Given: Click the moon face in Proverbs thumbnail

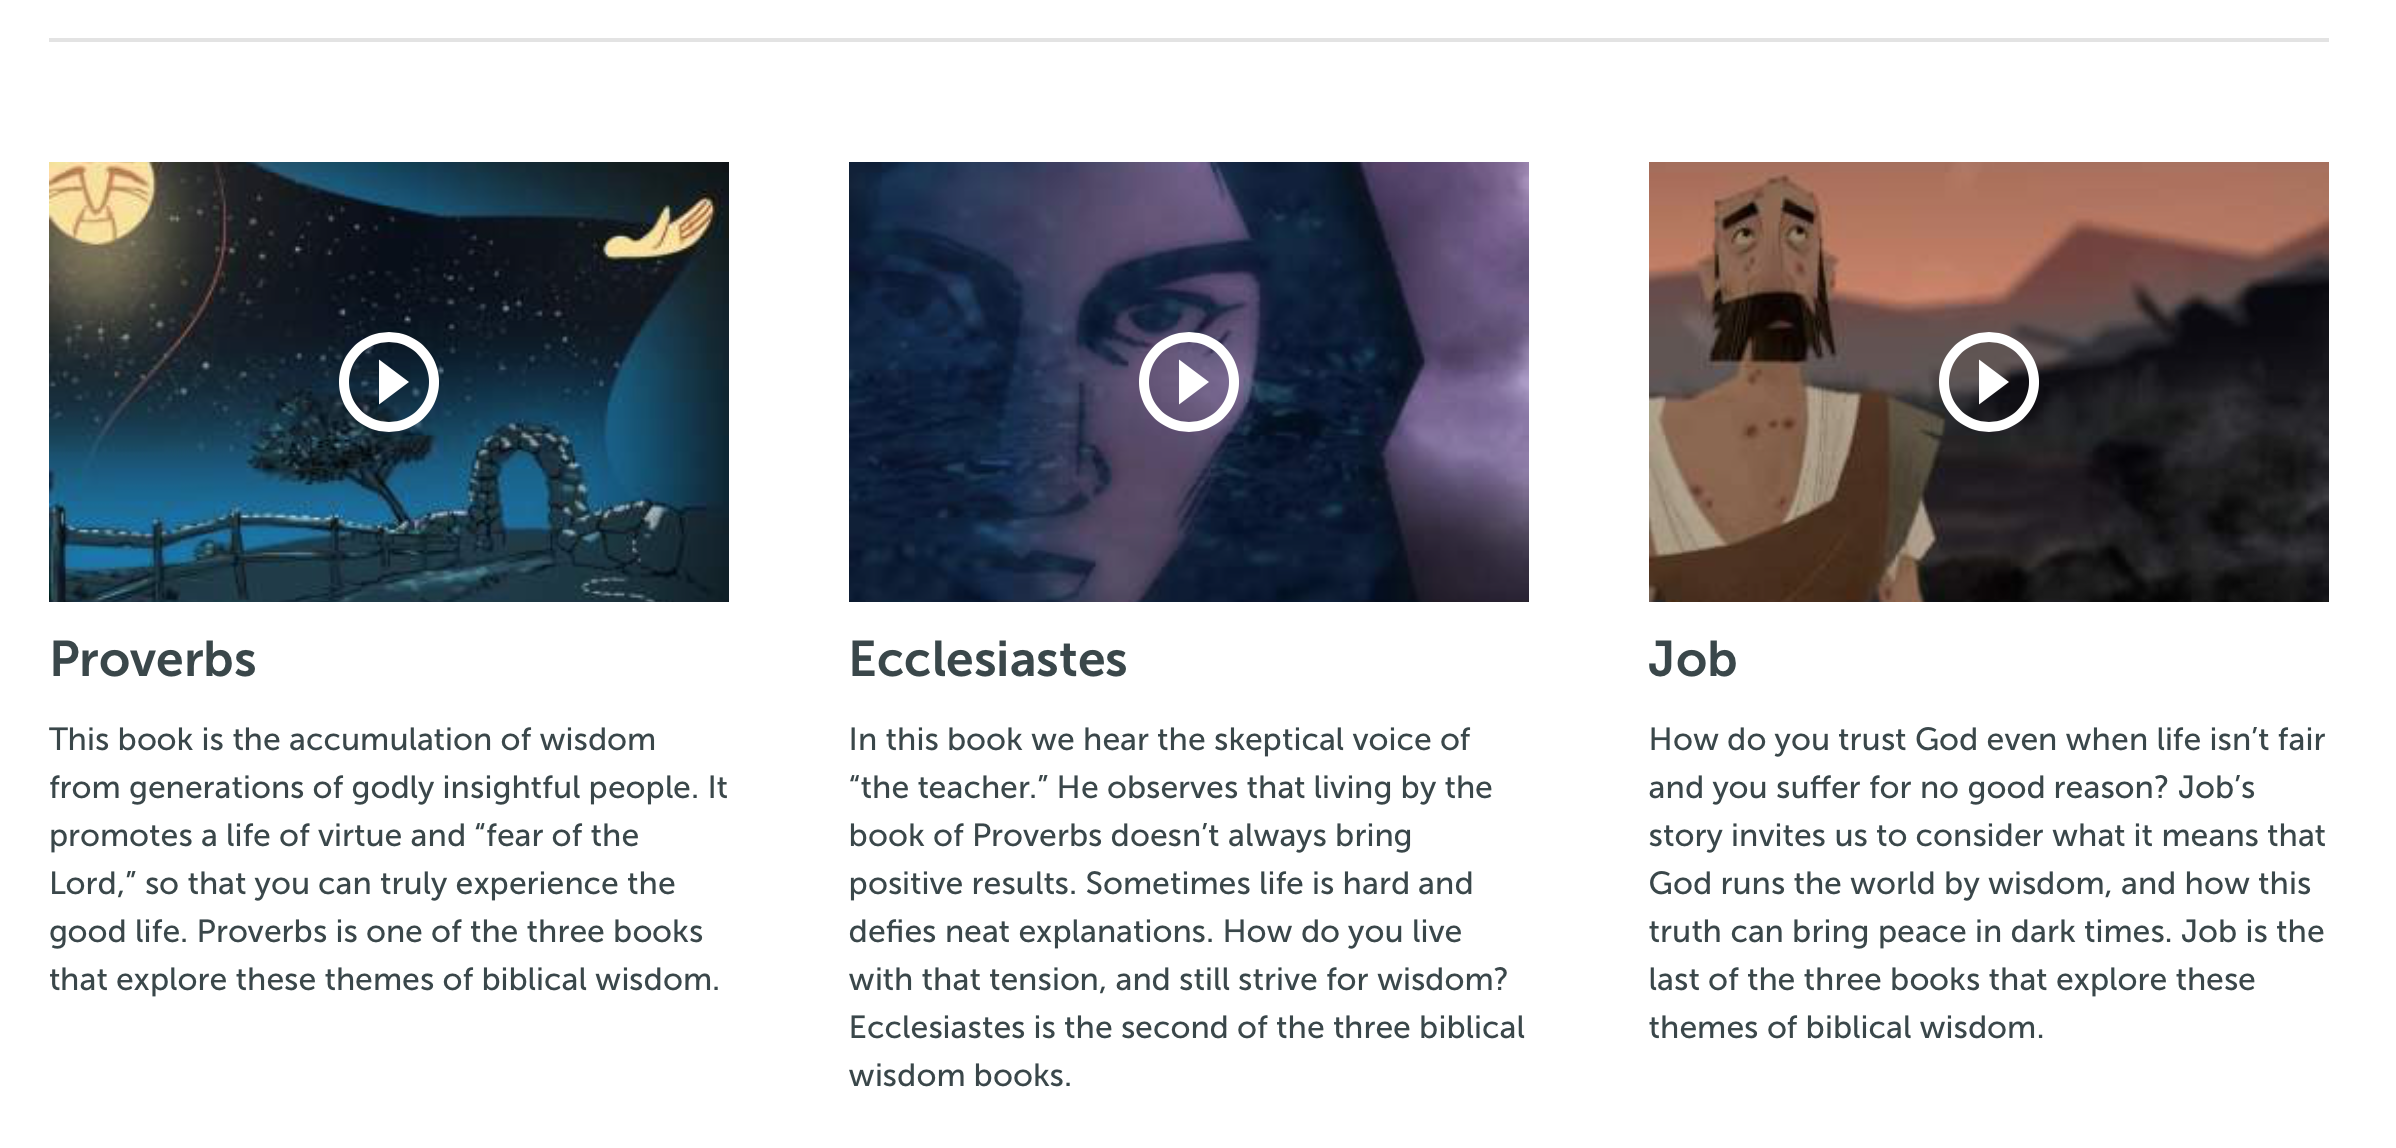Looking at the screenshot, I should [x=100, y=200].
